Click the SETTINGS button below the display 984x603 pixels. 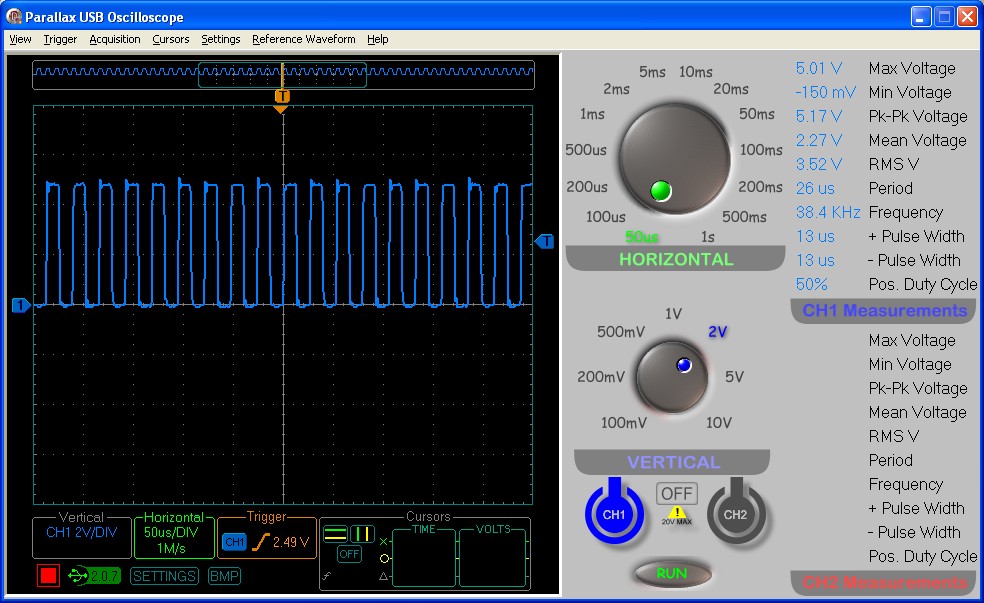click(x=164, y=576)
